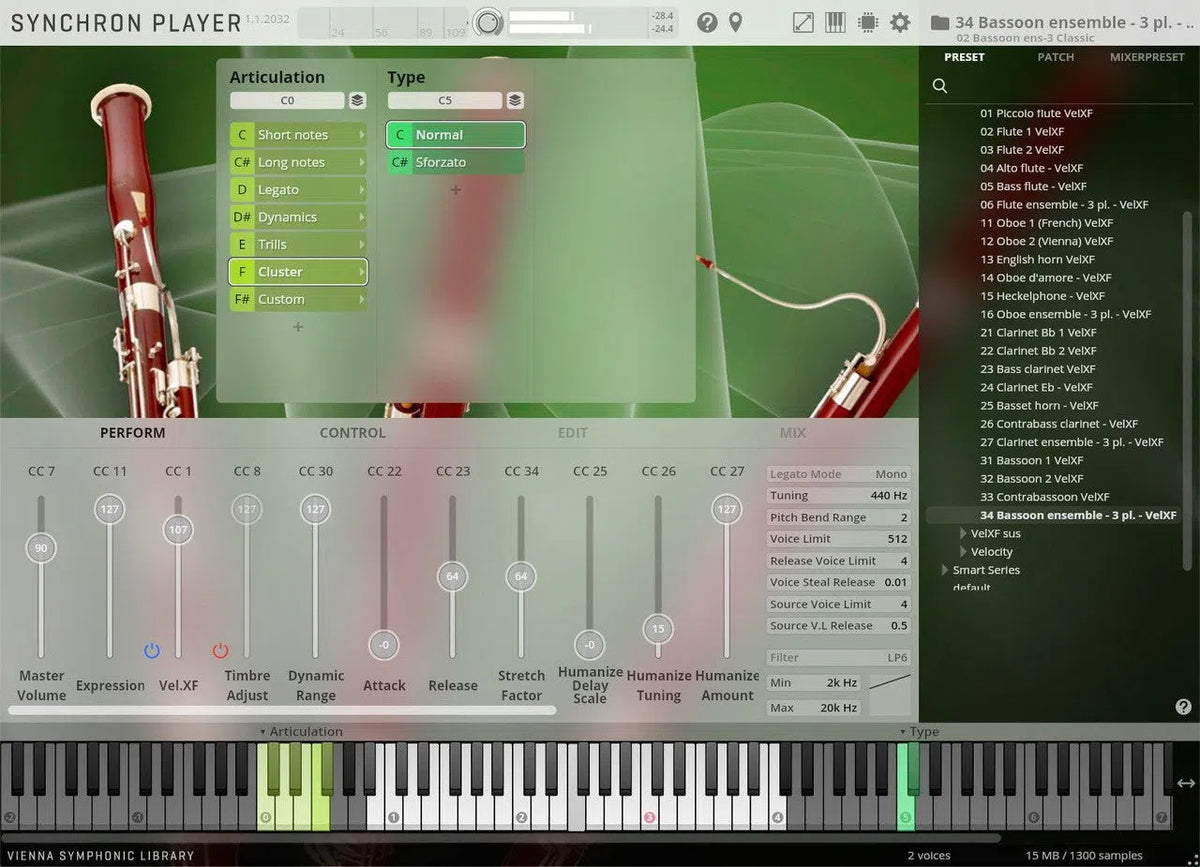Click the location pin icon in header
Image resolution: width=1200 pixels, height=867 pixels.
[735, 22]
